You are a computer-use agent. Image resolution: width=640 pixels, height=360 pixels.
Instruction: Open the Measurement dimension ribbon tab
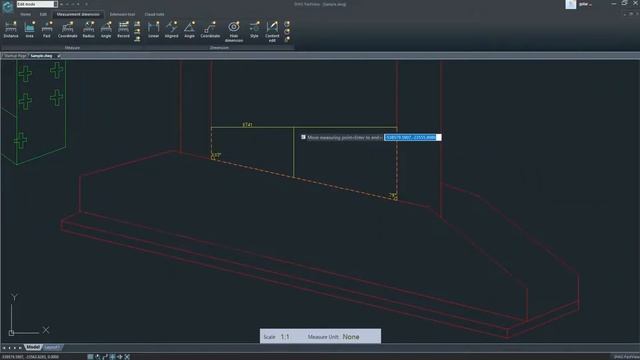tap(78, 14)
